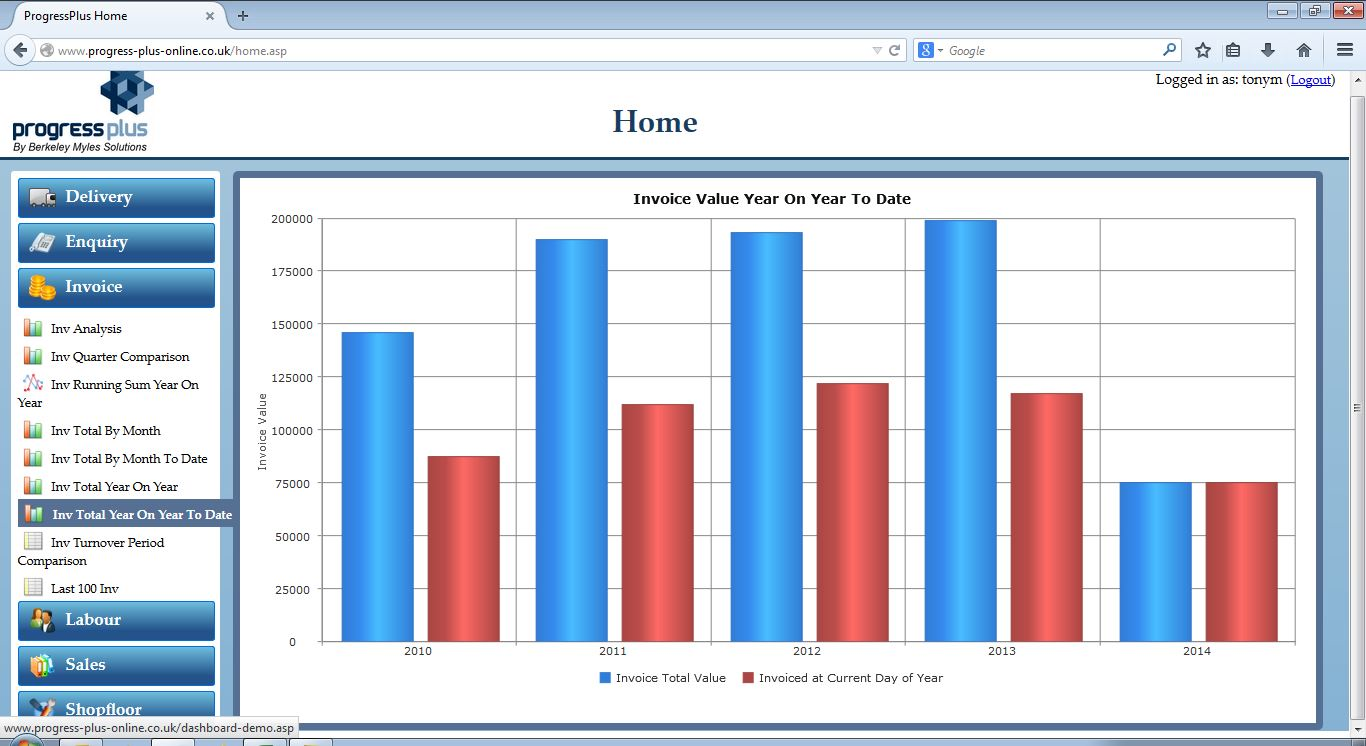Viewport: 1366px width, 746px height.
Task: Click the red 2013 bar in chart
Action: (1046, 517)
